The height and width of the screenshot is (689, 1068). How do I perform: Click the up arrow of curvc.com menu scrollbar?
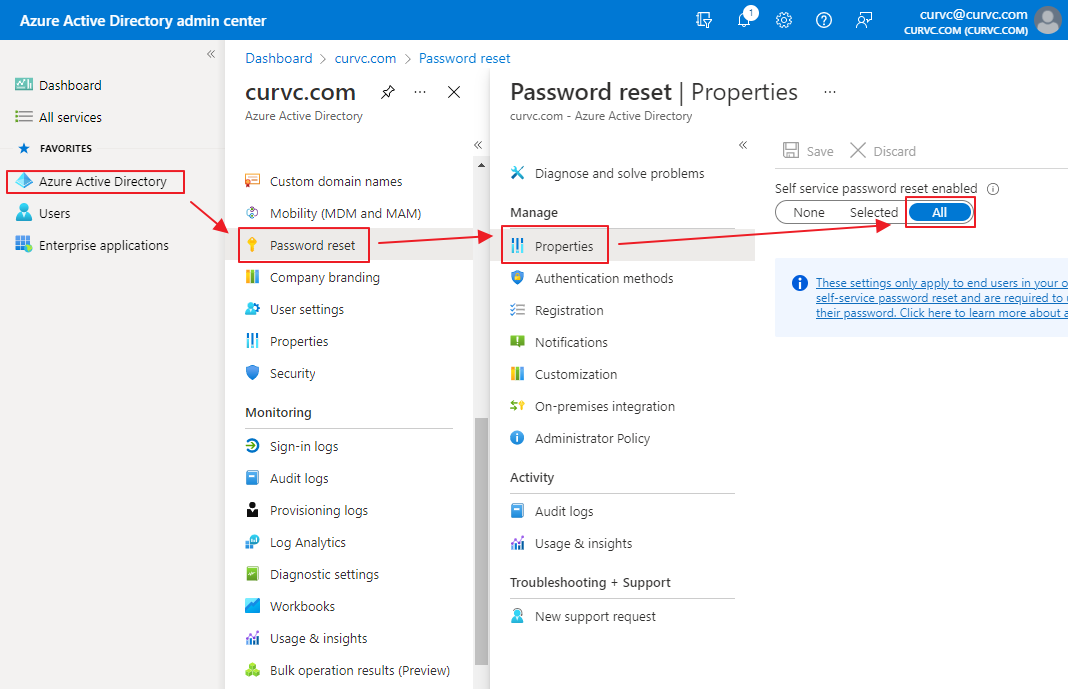[482, 165]
